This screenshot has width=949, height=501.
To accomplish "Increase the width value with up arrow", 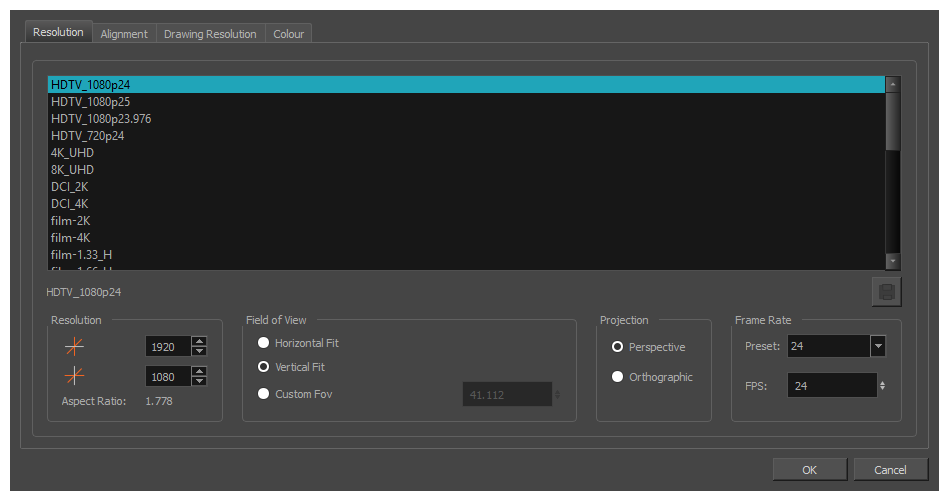I will 199,341.
